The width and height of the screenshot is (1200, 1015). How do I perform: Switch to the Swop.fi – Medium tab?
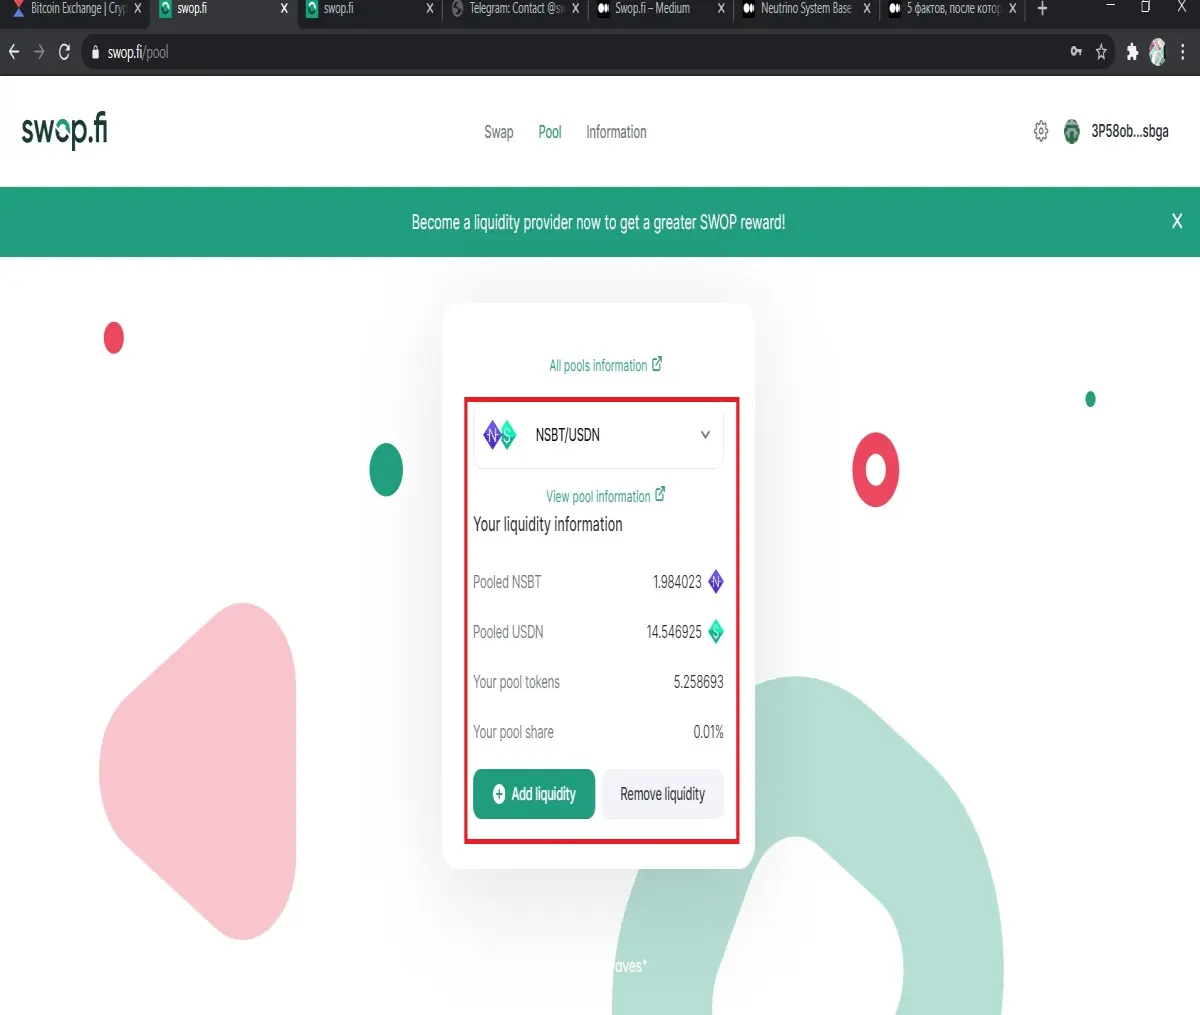(660, 9)
